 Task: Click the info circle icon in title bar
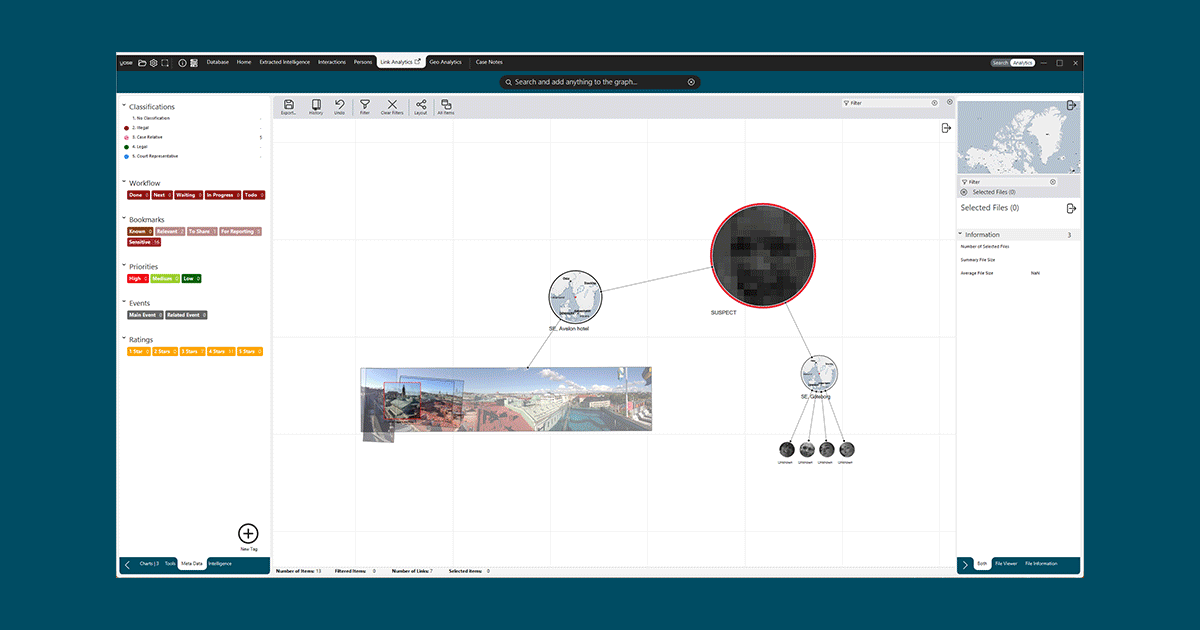tap(182, 62)
